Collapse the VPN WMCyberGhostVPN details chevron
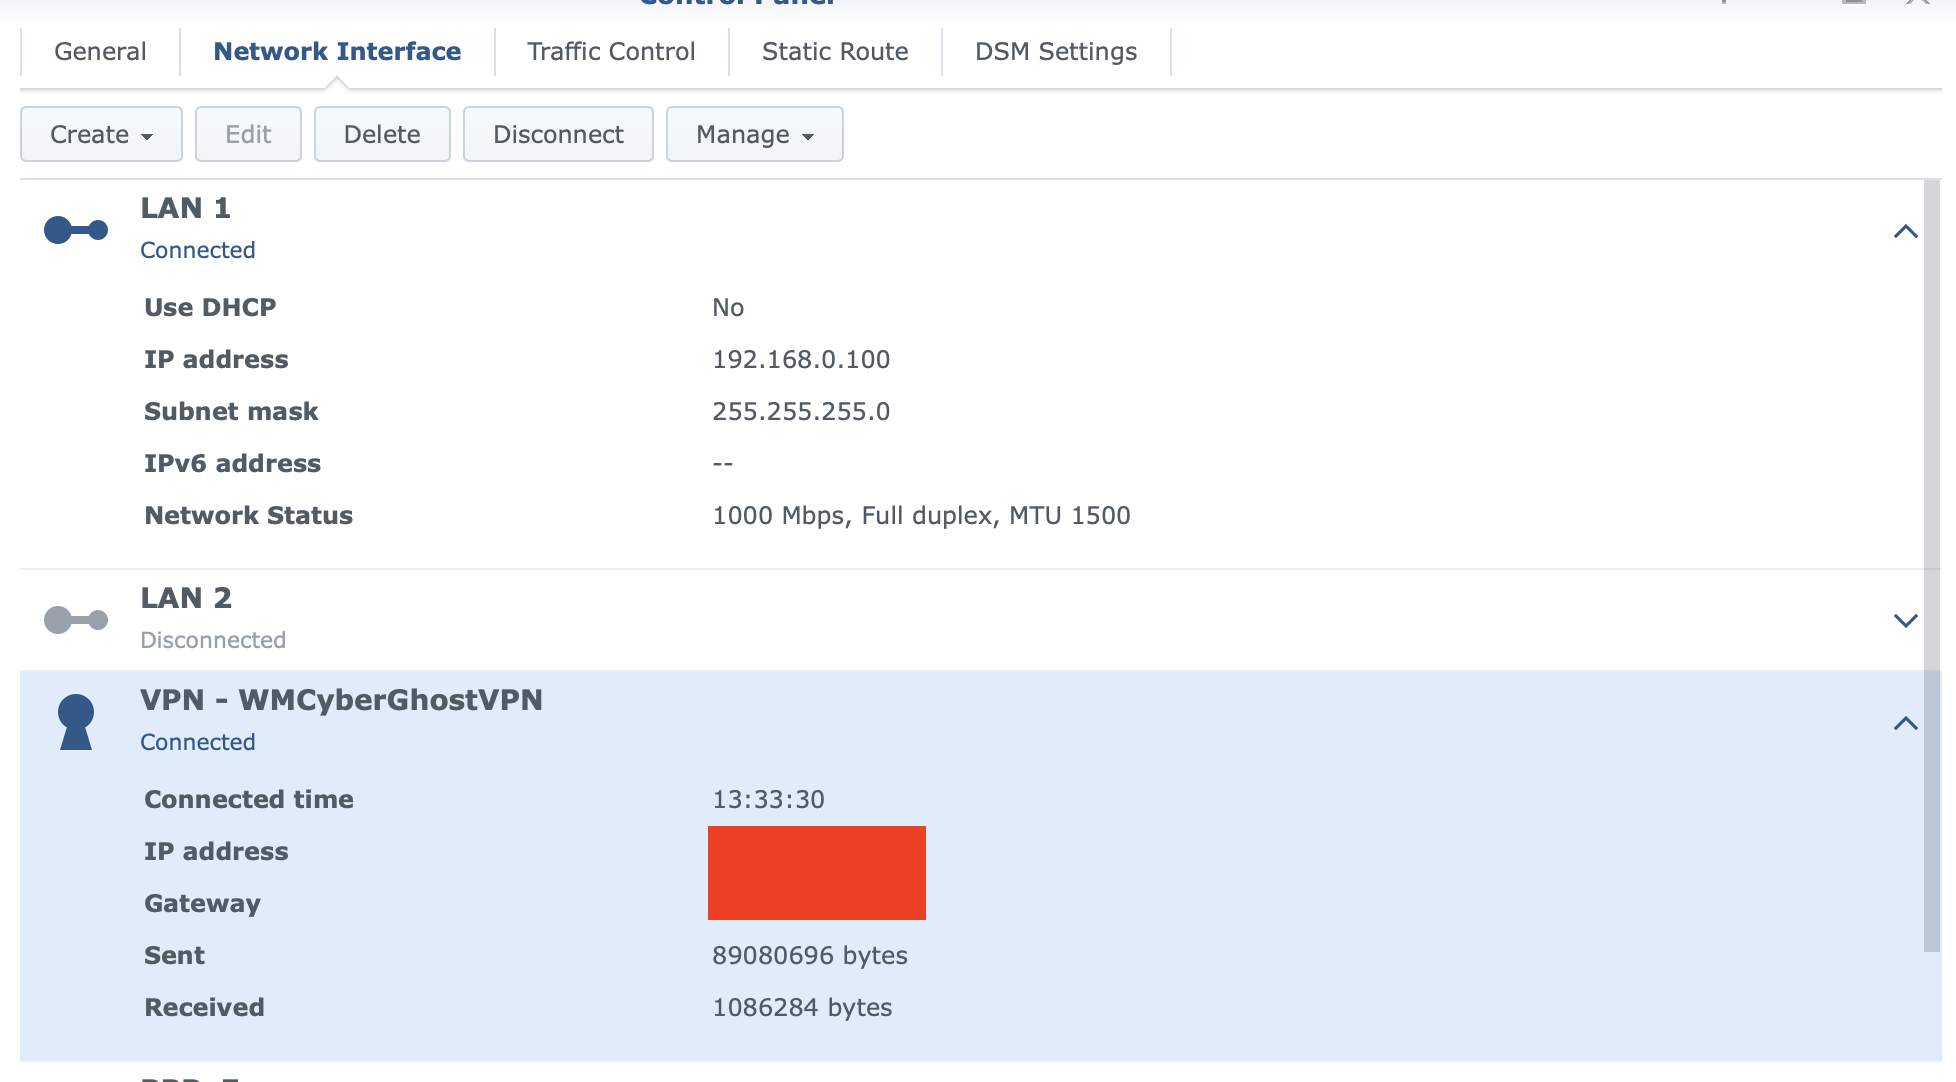This screenshot has height=1082, width=1956. coord(1905,723)
